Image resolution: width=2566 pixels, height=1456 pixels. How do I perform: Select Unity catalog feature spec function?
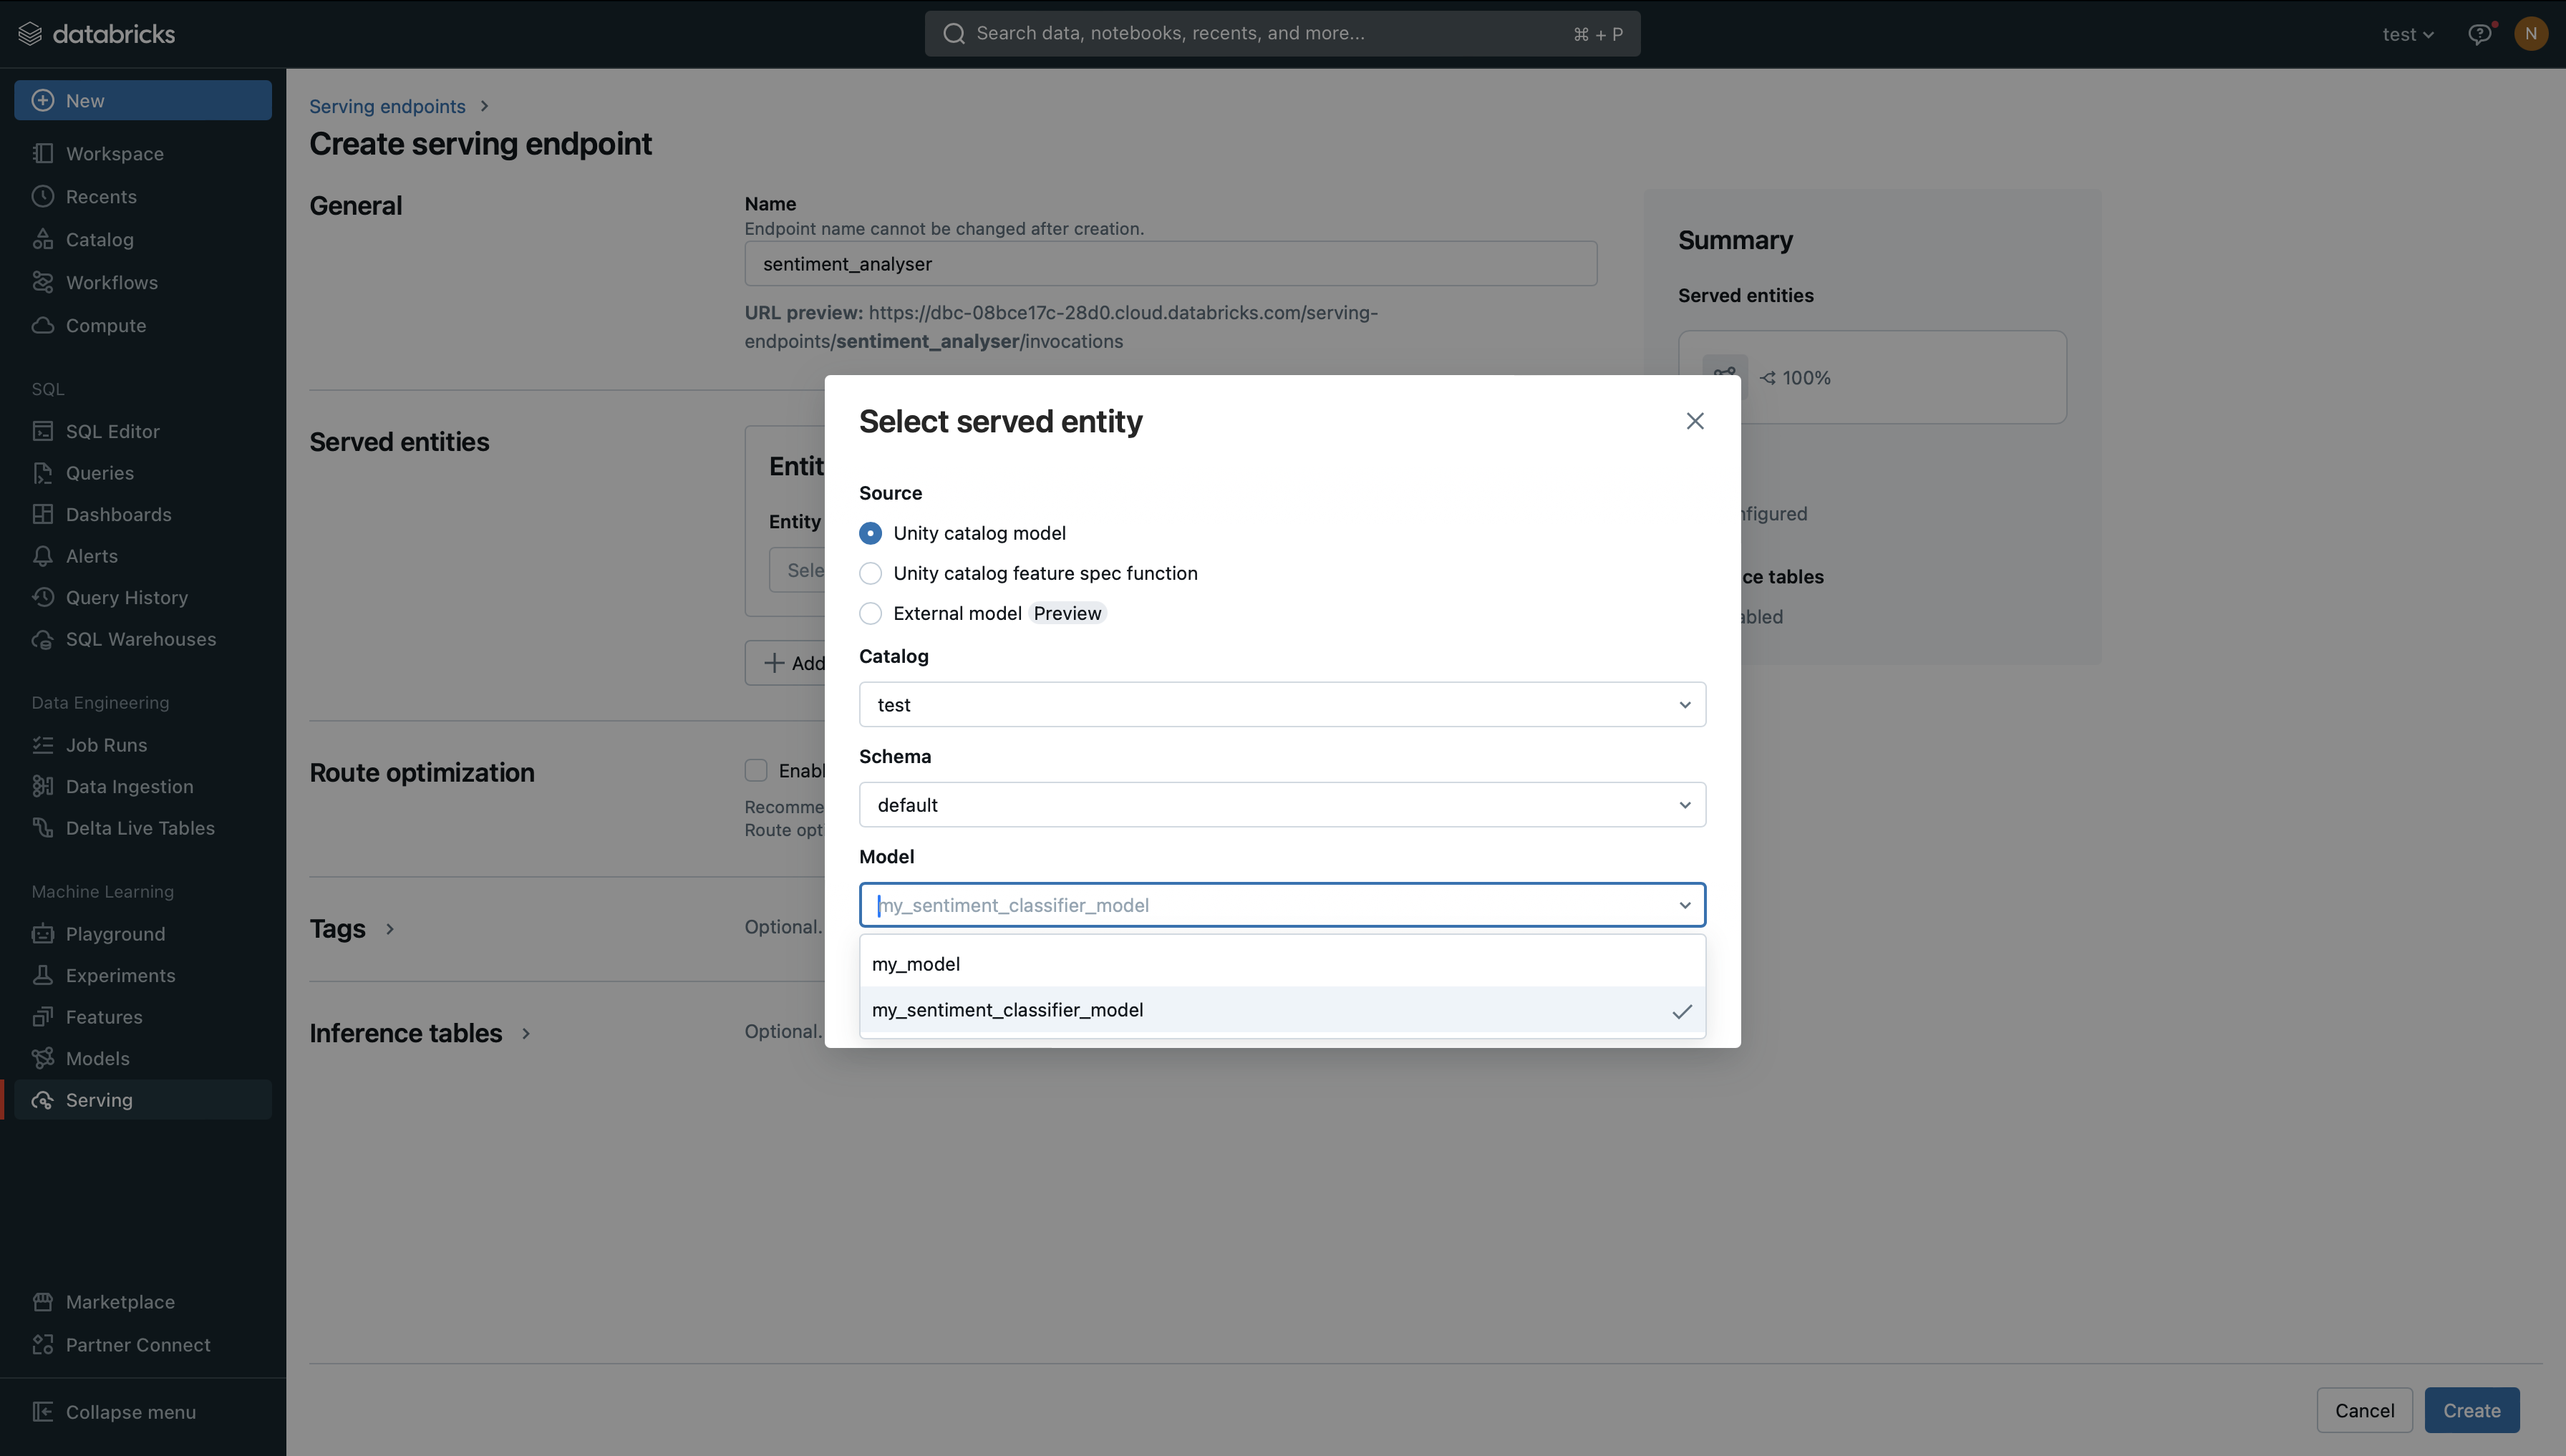click(870, 573)
